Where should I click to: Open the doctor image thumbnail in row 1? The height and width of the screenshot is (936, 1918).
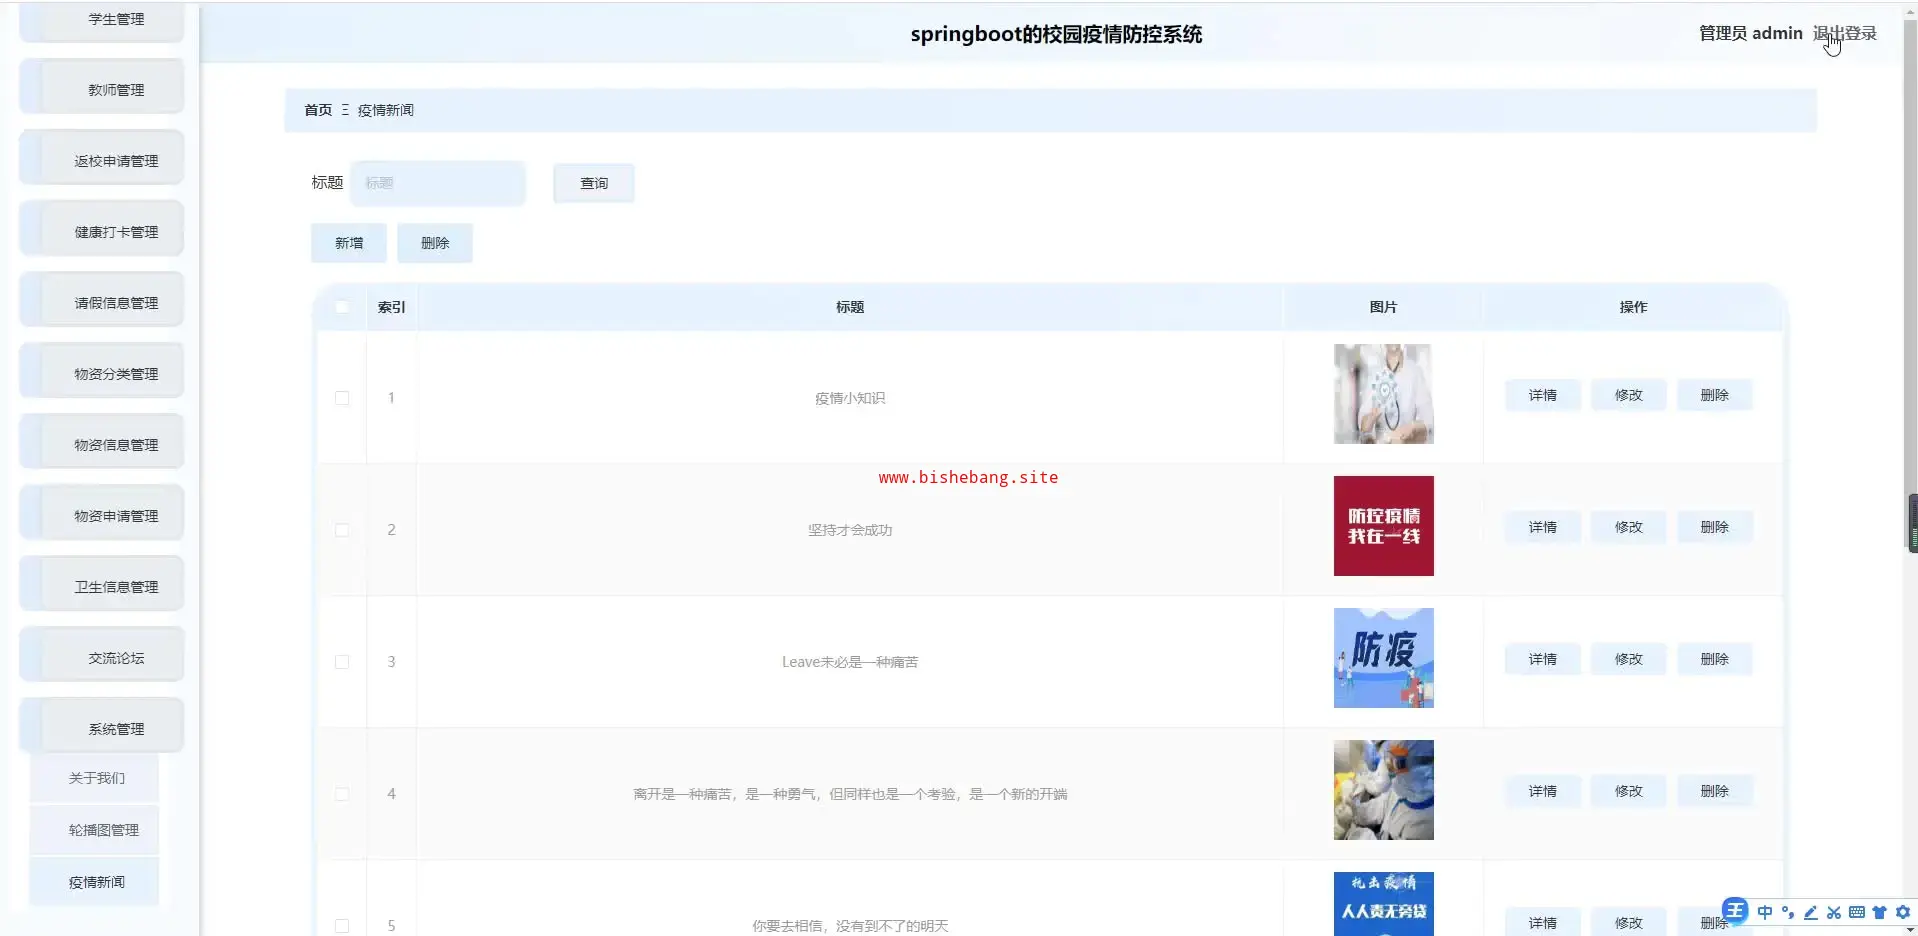pyautogui.click(x=1384, y=394)
